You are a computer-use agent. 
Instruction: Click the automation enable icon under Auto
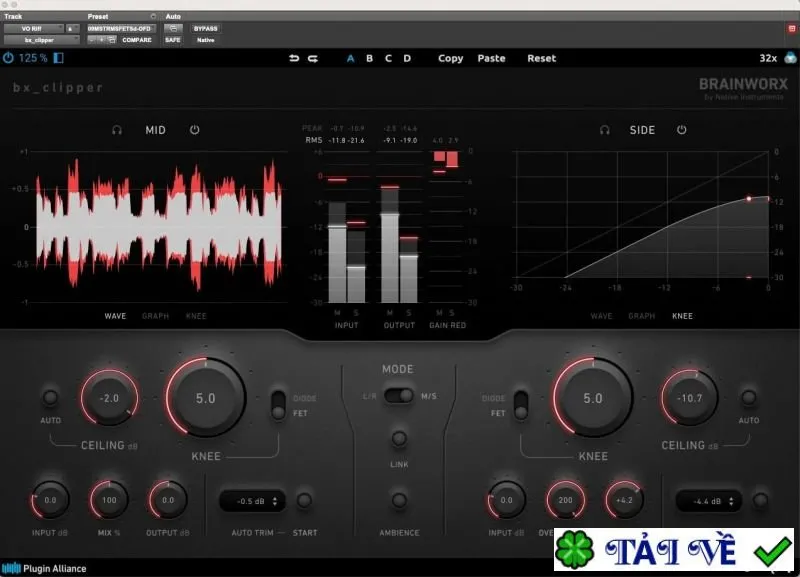tap(173, 29)
